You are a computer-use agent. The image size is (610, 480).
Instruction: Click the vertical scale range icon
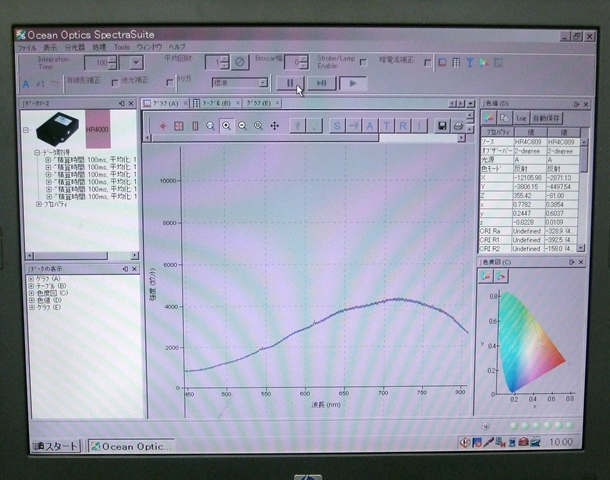click(x=195, y=126)
